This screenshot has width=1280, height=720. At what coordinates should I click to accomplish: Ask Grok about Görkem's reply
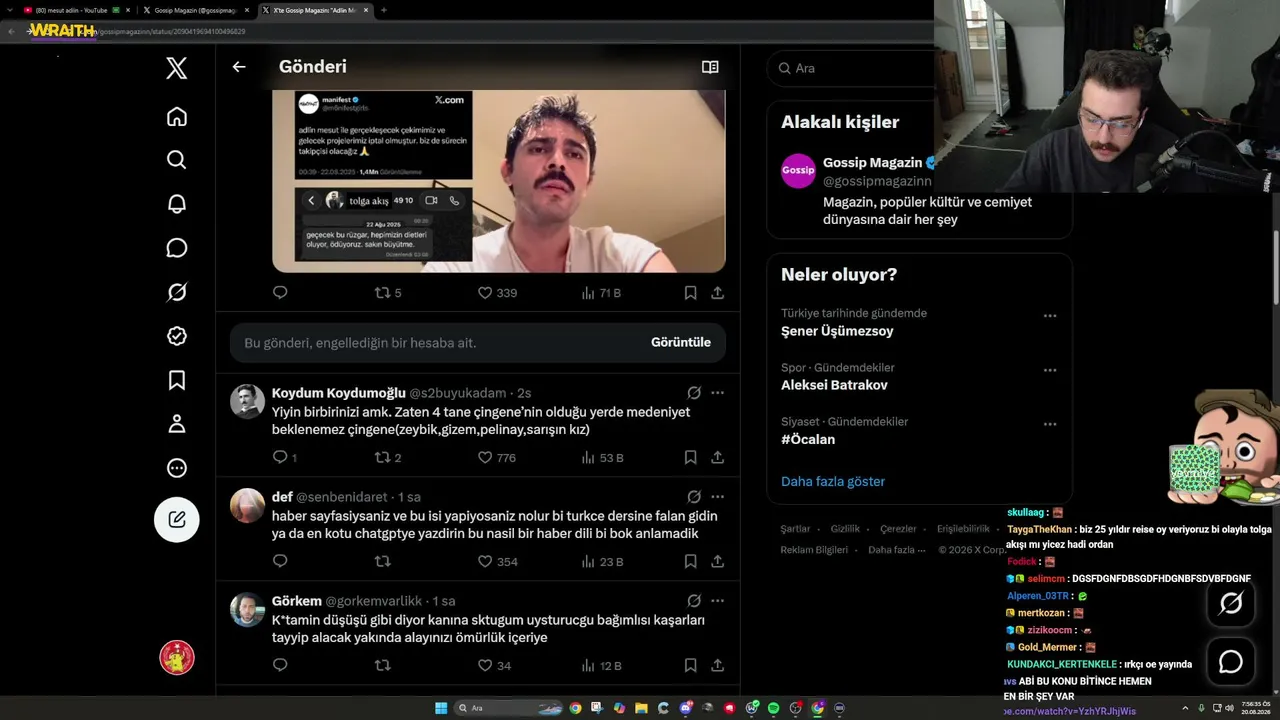(694, 601)
